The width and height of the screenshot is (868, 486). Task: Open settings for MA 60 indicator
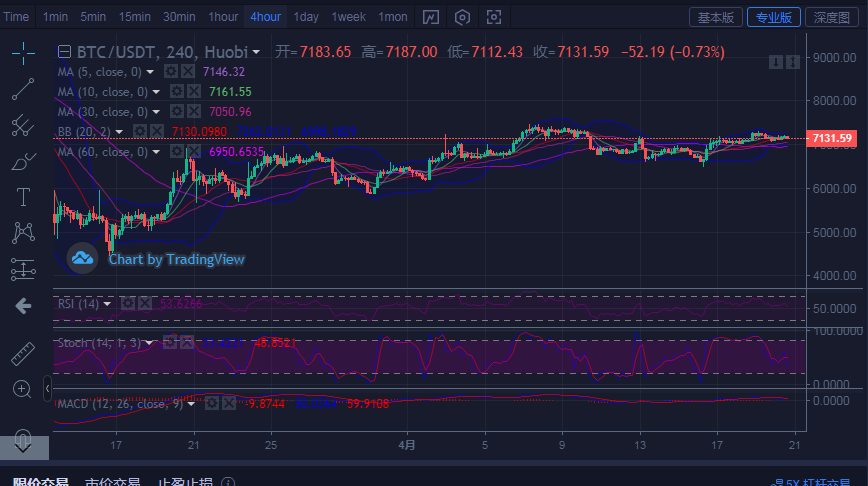[x=177, y=151]
